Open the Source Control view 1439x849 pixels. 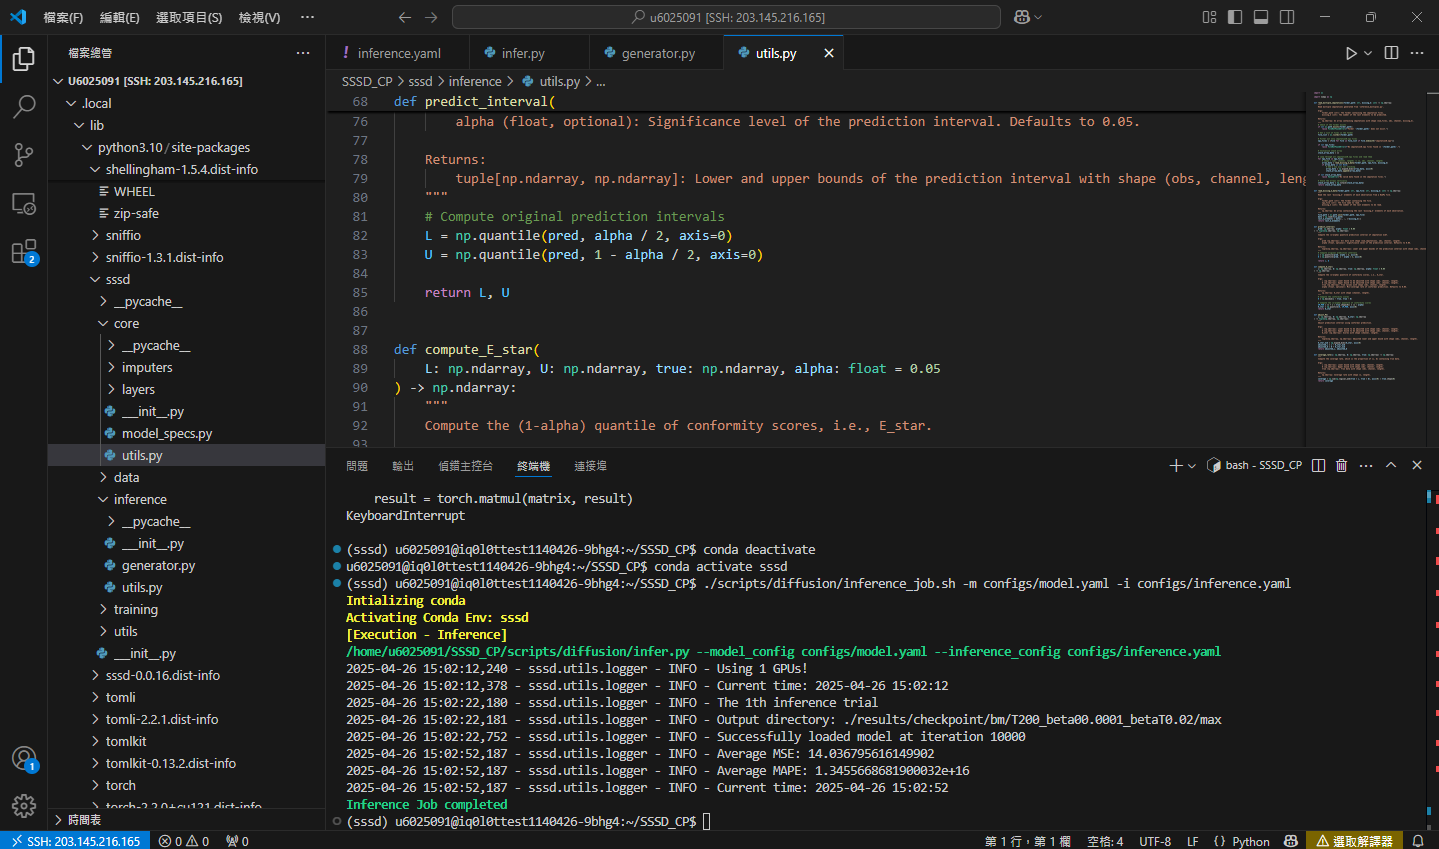24,154
